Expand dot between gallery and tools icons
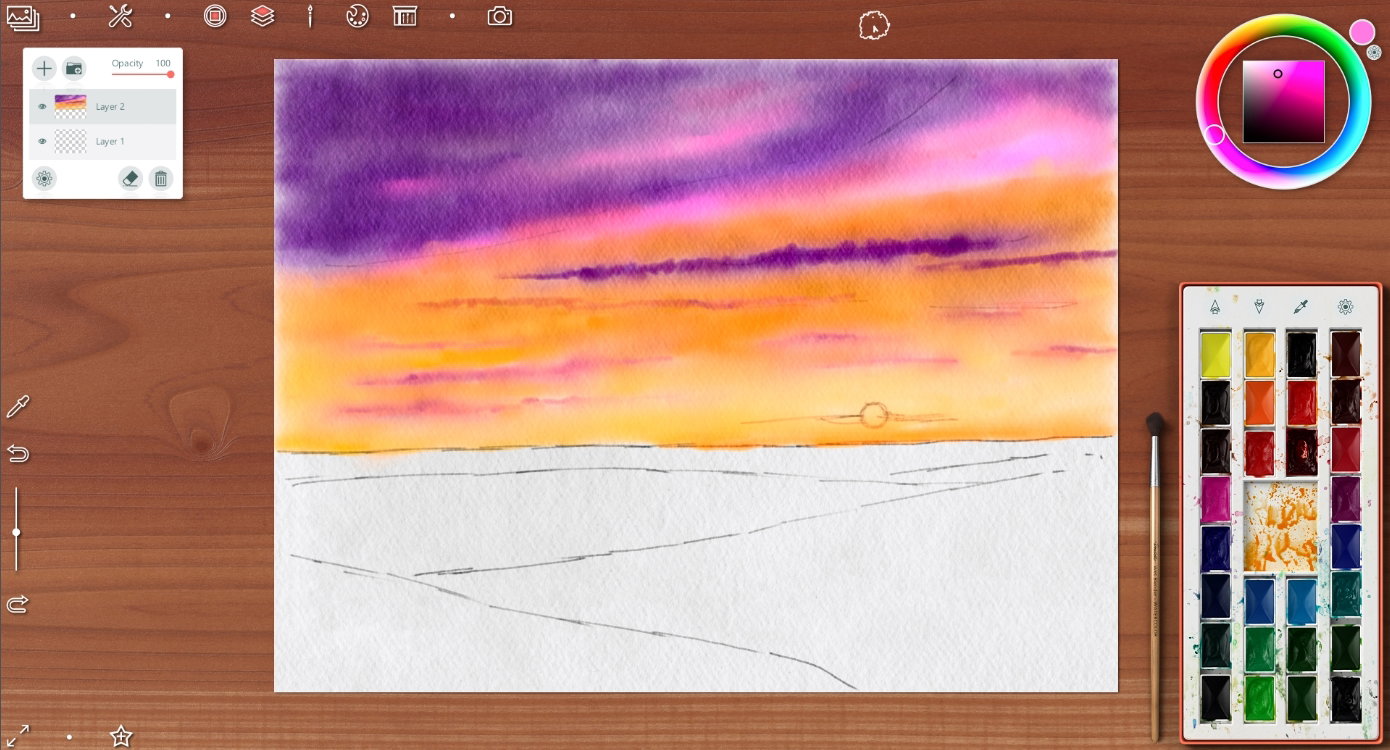The width and height of the screenshot is (1390, 750). coord(72,16)
